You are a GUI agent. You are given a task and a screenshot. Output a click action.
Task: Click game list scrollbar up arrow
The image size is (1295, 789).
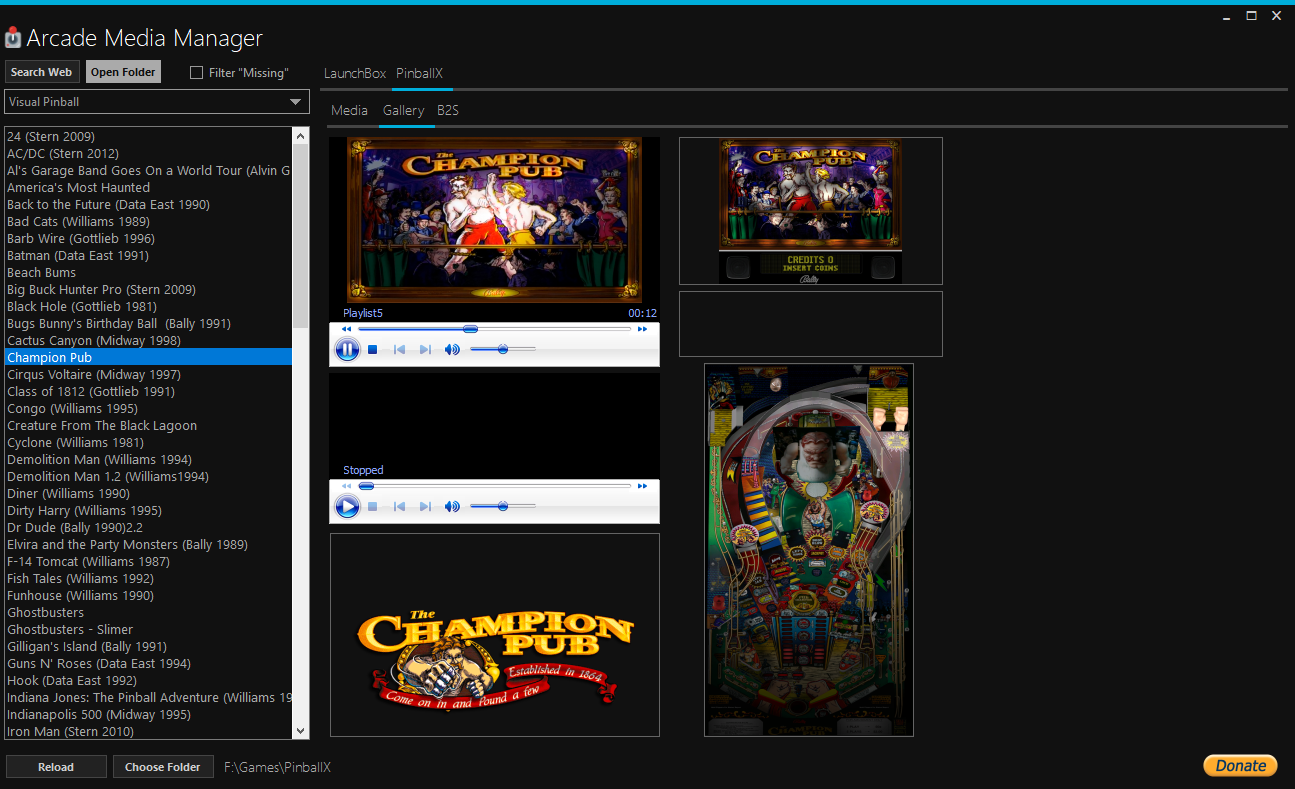(x=301, y=134)
